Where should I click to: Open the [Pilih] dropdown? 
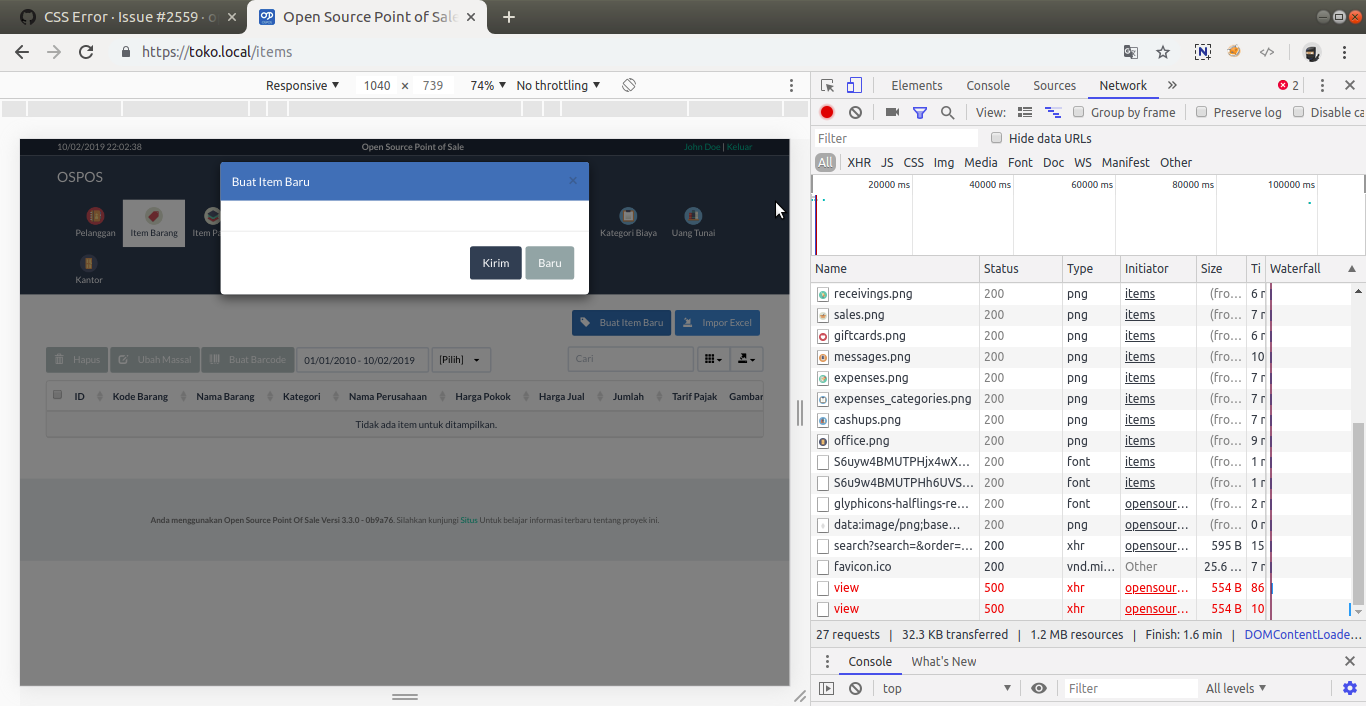[x=461, y=359]
